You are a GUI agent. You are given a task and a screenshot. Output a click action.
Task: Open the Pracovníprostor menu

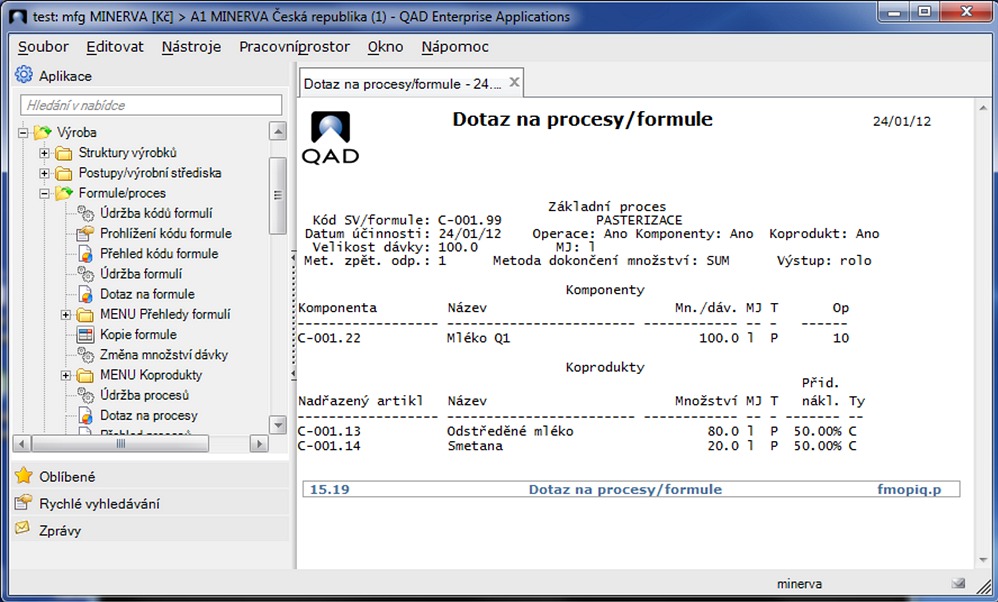click(x=295, y=47)
